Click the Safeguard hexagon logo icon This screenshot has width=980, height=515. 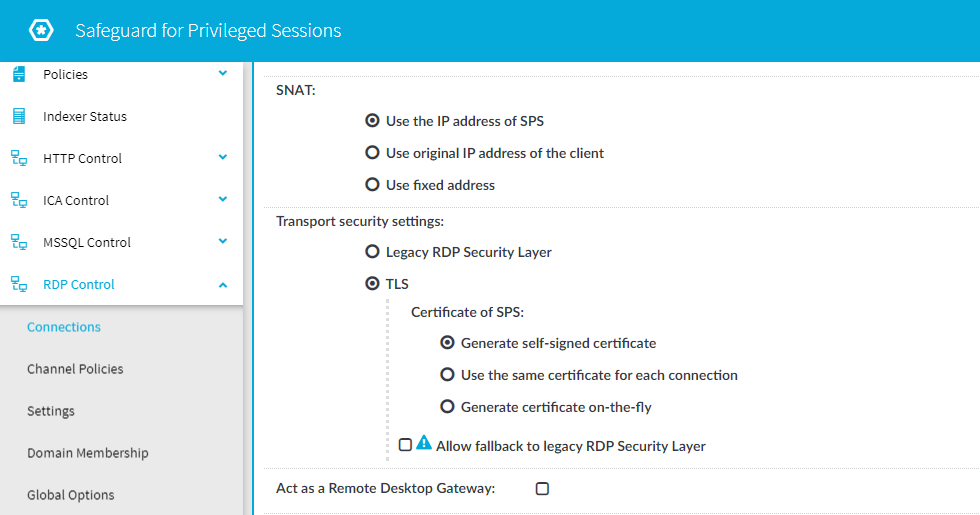[41, 30]
